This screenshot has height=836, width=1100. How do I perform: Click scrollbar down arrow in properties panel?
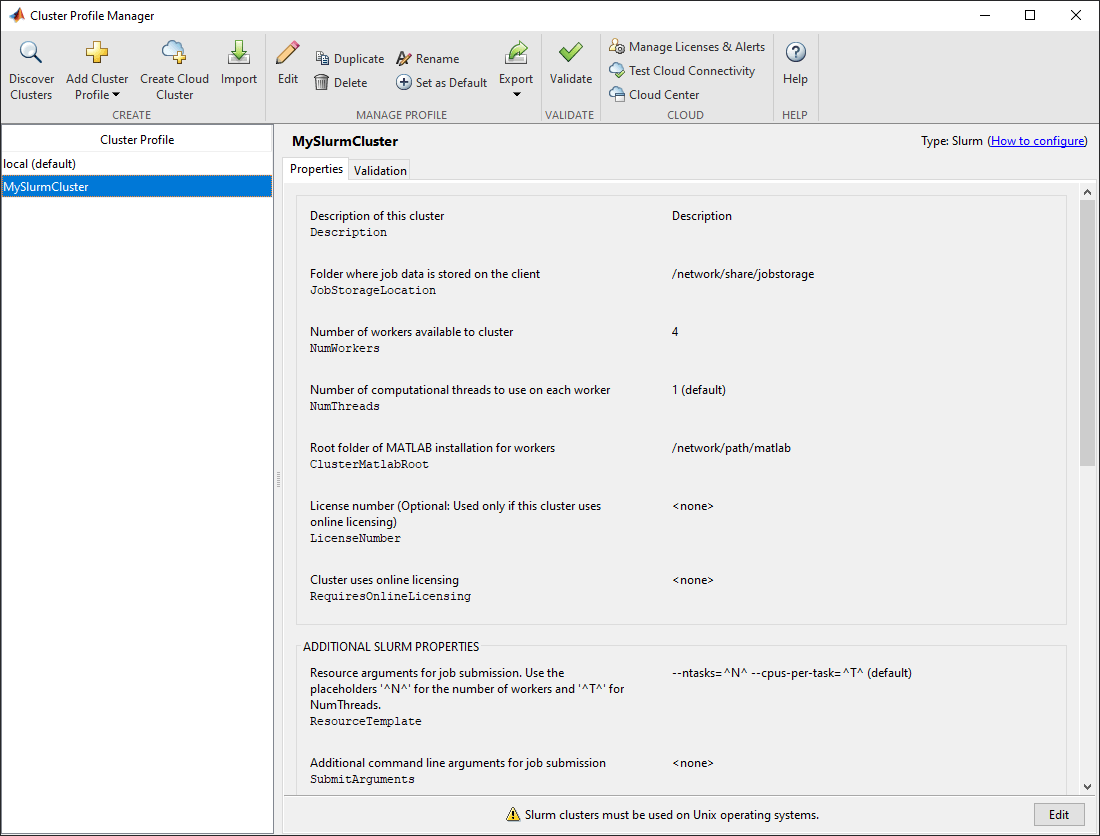coord(1087,787)
